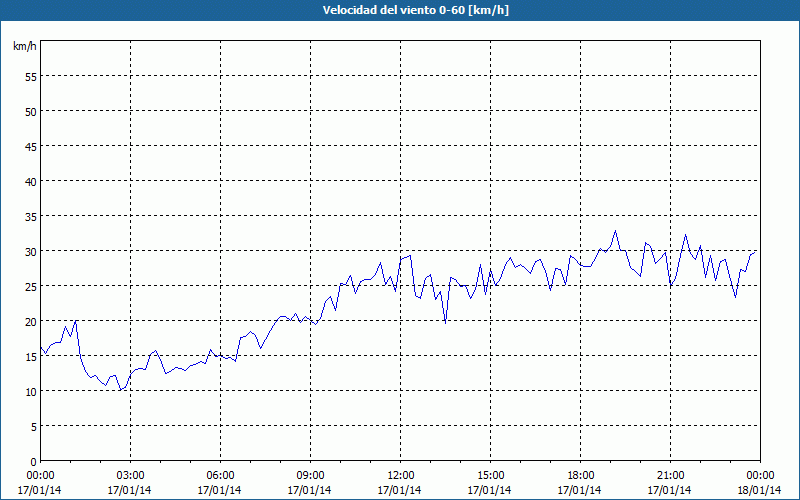Click the 55 y-axis label
Screen dimensions: 800x500
31,76
